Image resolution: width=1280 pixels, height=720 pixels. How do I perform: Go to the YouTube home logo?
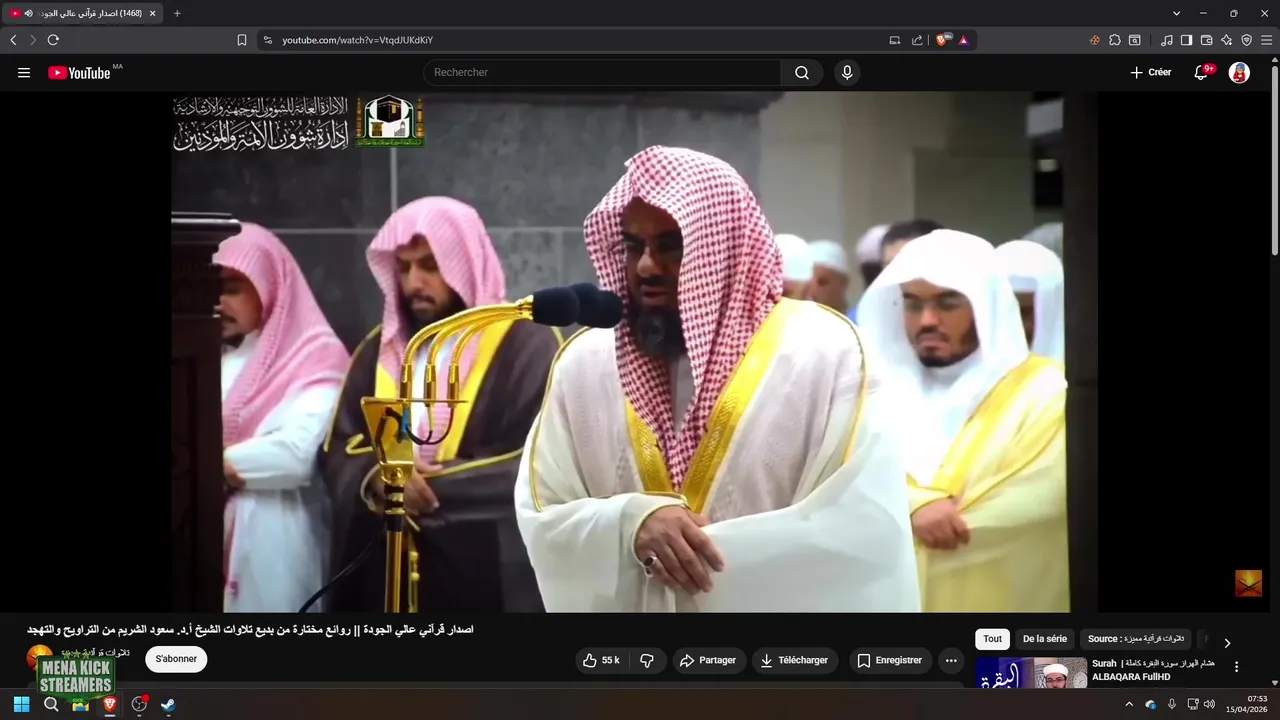(x=79, y=73)
